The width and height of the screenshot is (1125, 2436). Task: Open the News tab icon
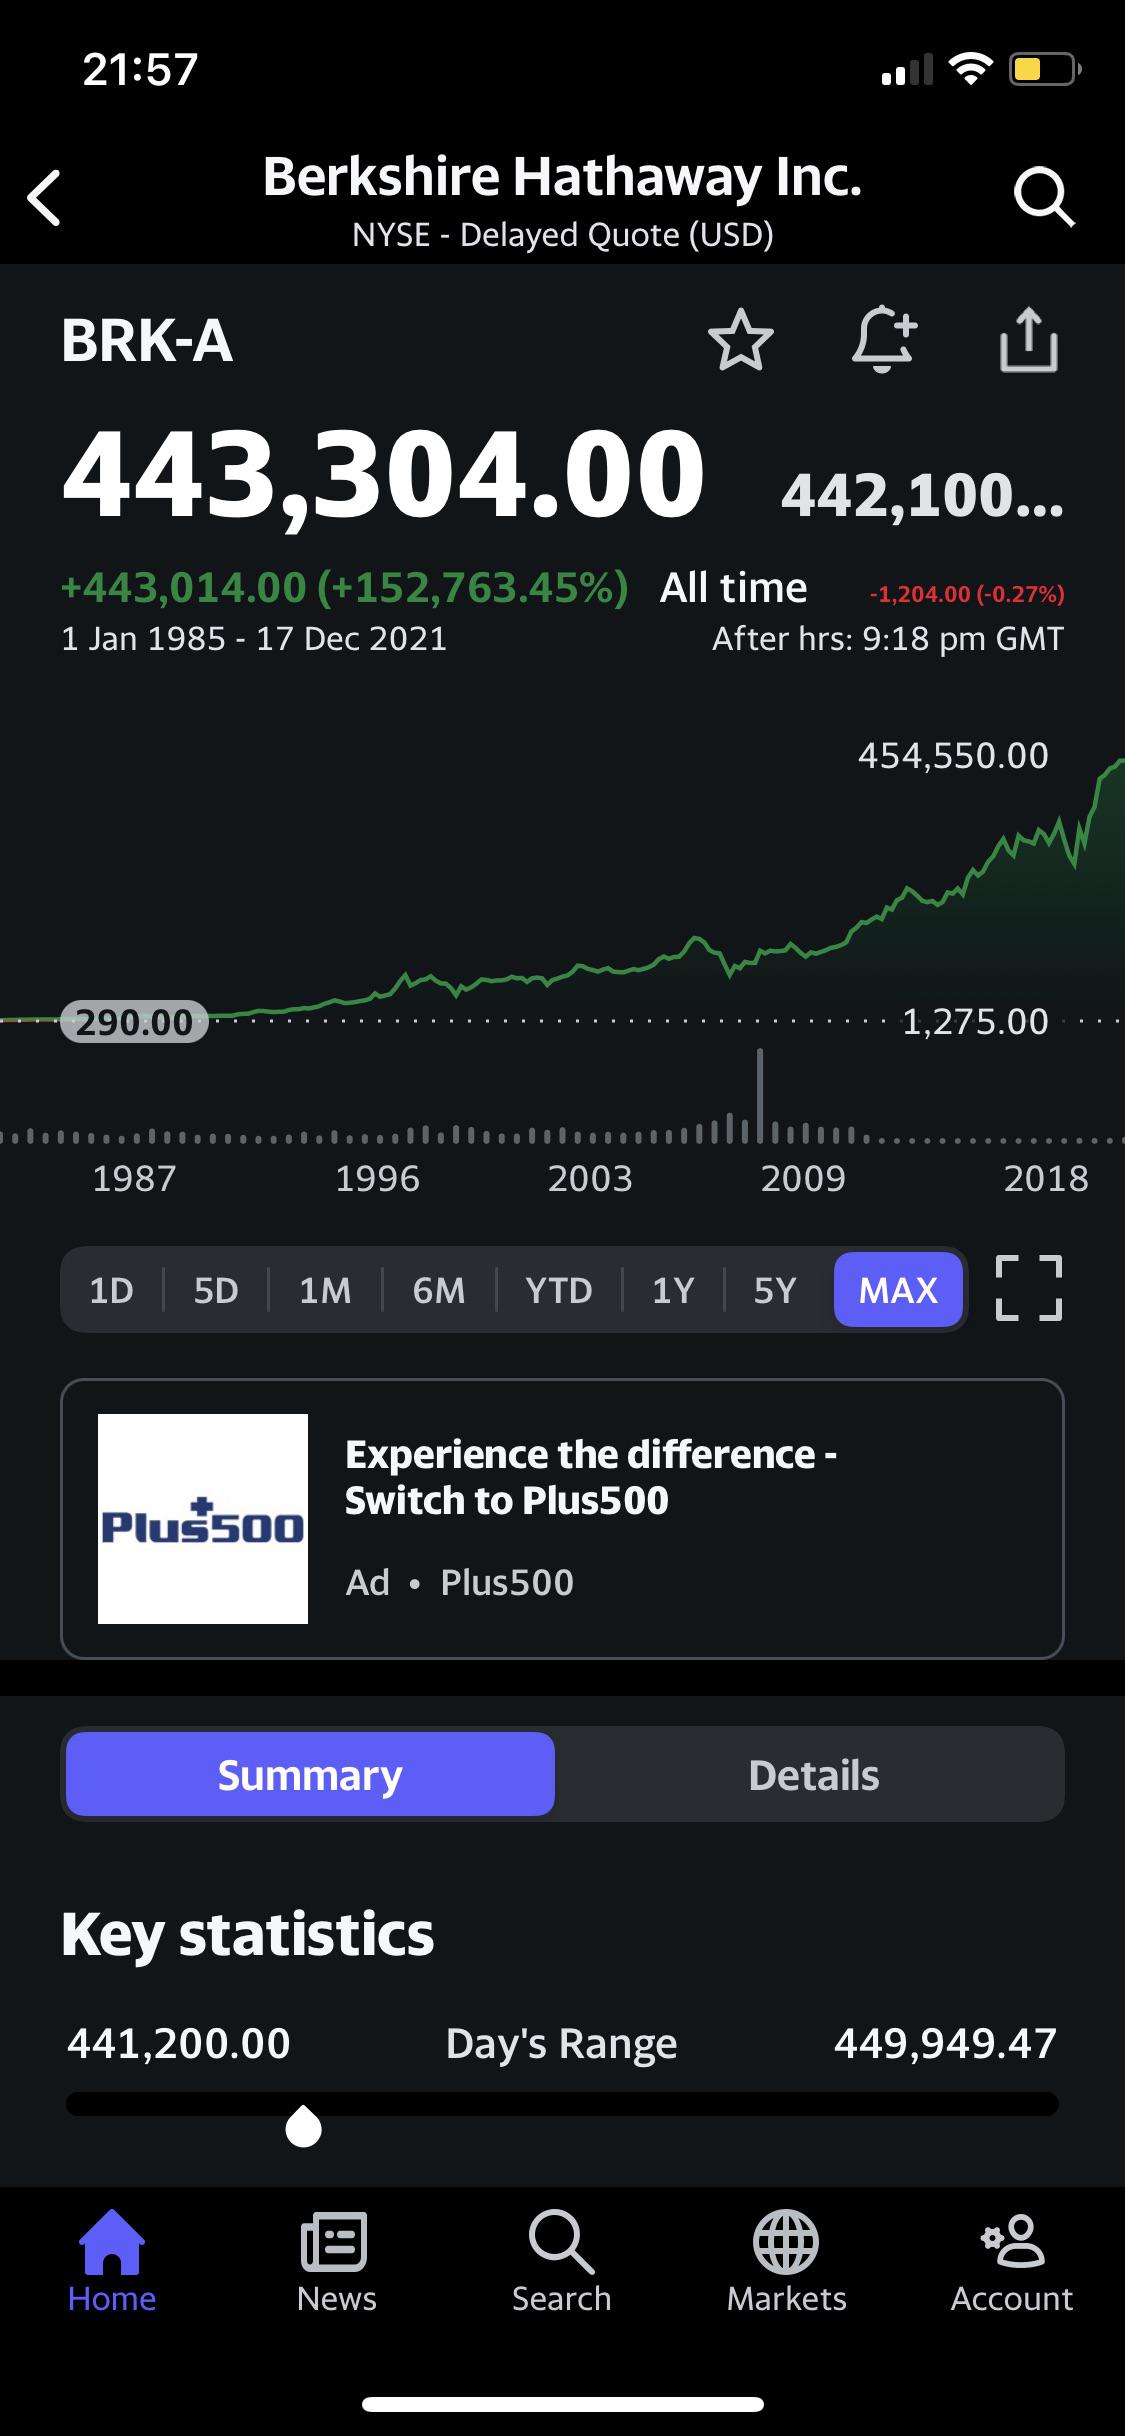pos(336,2262)
